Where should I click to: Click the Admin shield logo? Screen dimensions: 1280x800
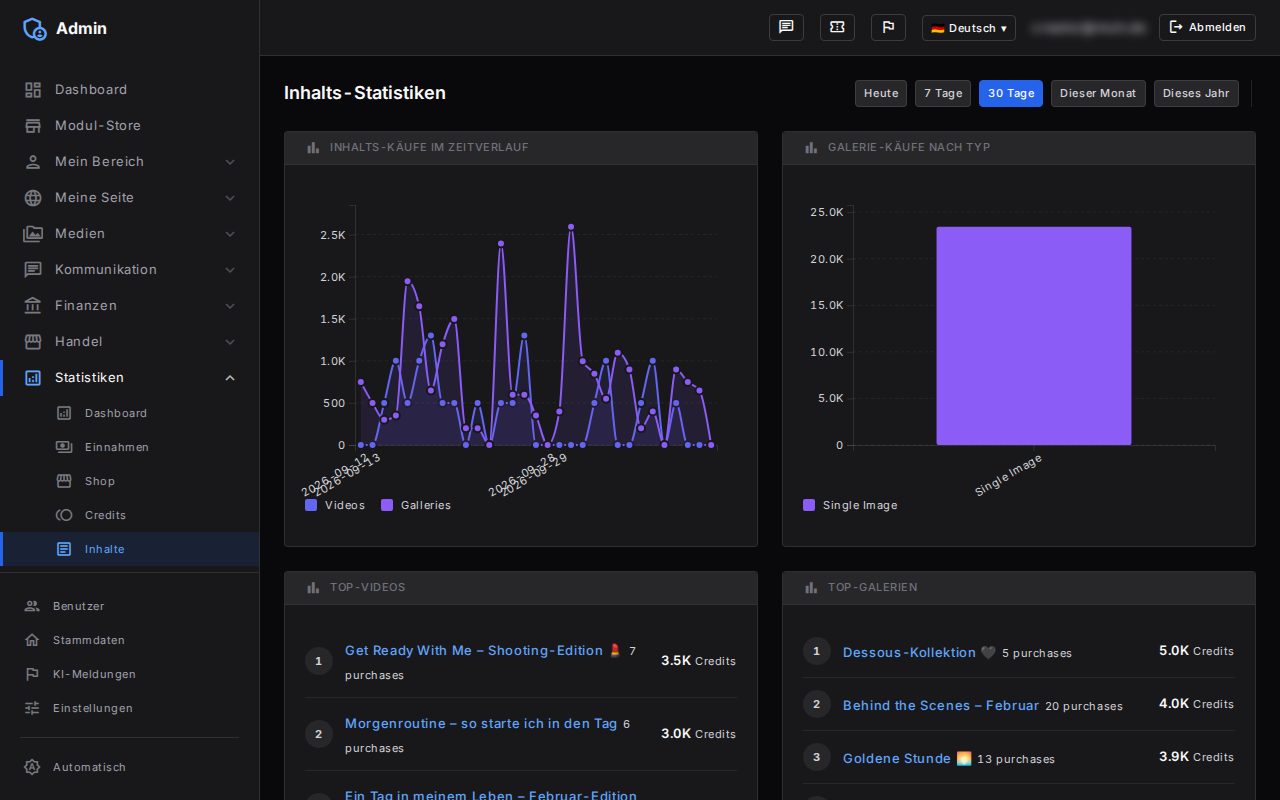click(34, 28)
